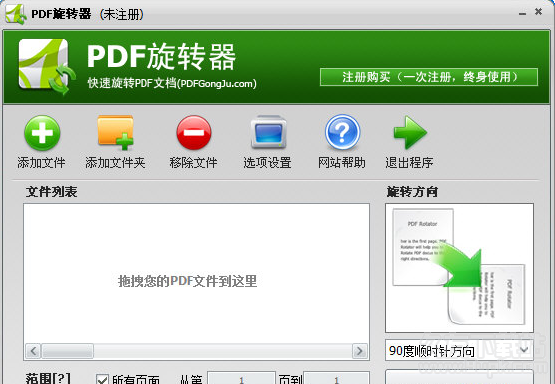Click the rotation preview thumbnail image
555x384 pixels.
point(459,268)
